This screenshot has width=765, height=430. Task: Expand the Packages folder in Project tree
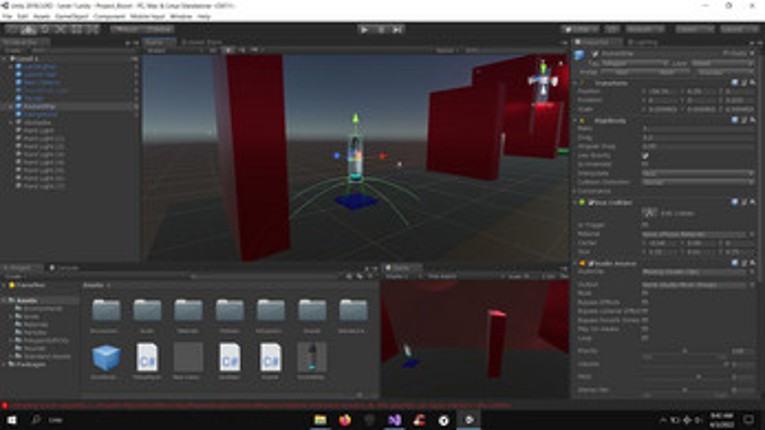click(4, 364)
